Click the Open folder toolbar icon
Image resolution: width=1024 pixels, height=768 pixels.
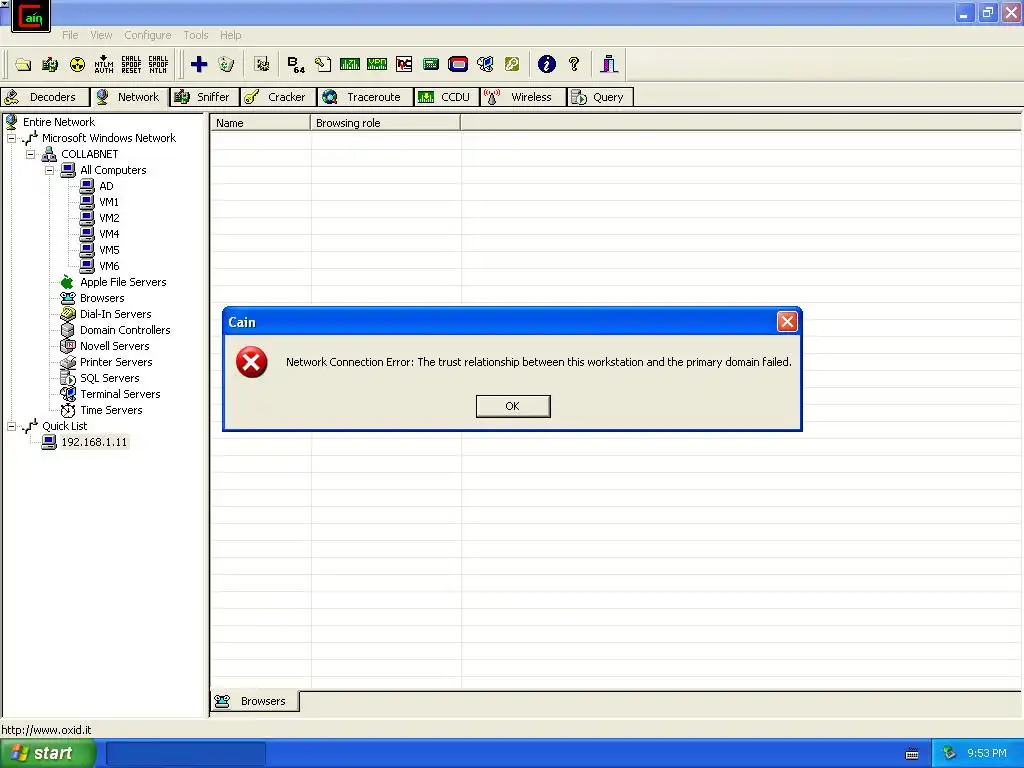24,64
